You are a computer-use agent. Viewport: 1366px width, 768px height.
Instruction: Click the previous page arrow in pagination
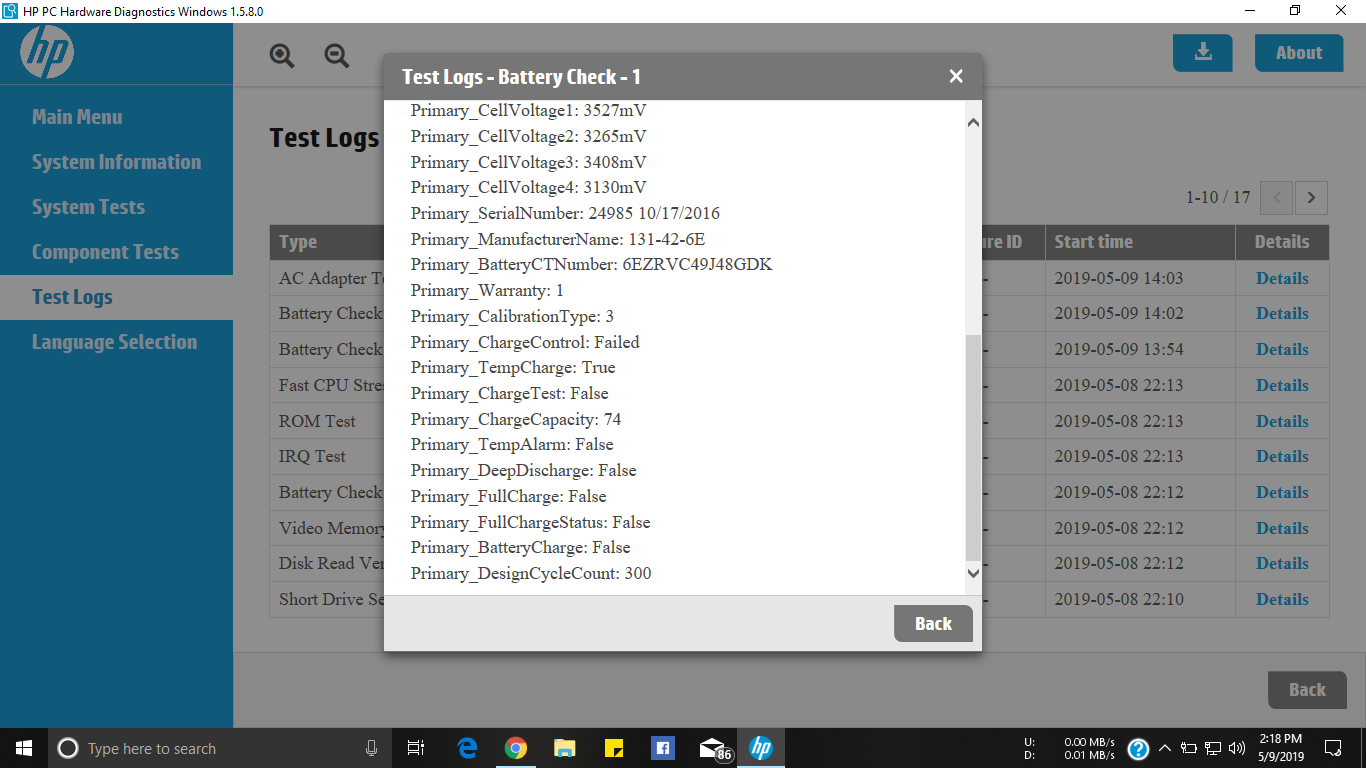pos(1276,198)
